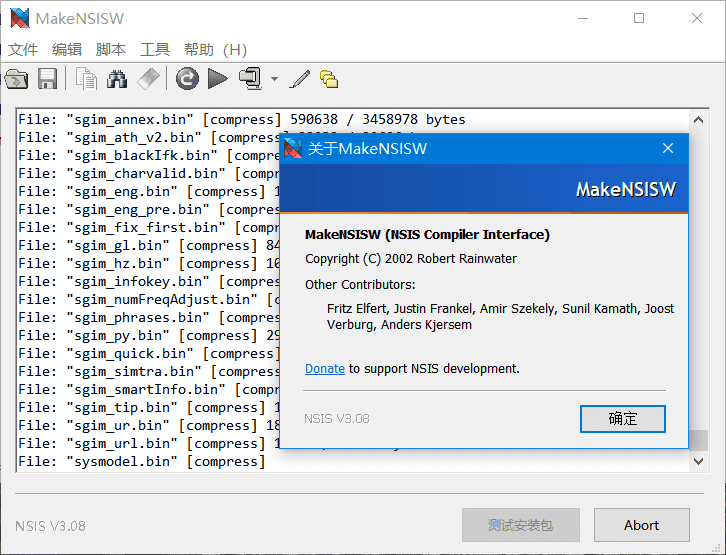726x555 pixels.
Task: Clear the log window with the eraser icon
Action: [x=148, y=78]
